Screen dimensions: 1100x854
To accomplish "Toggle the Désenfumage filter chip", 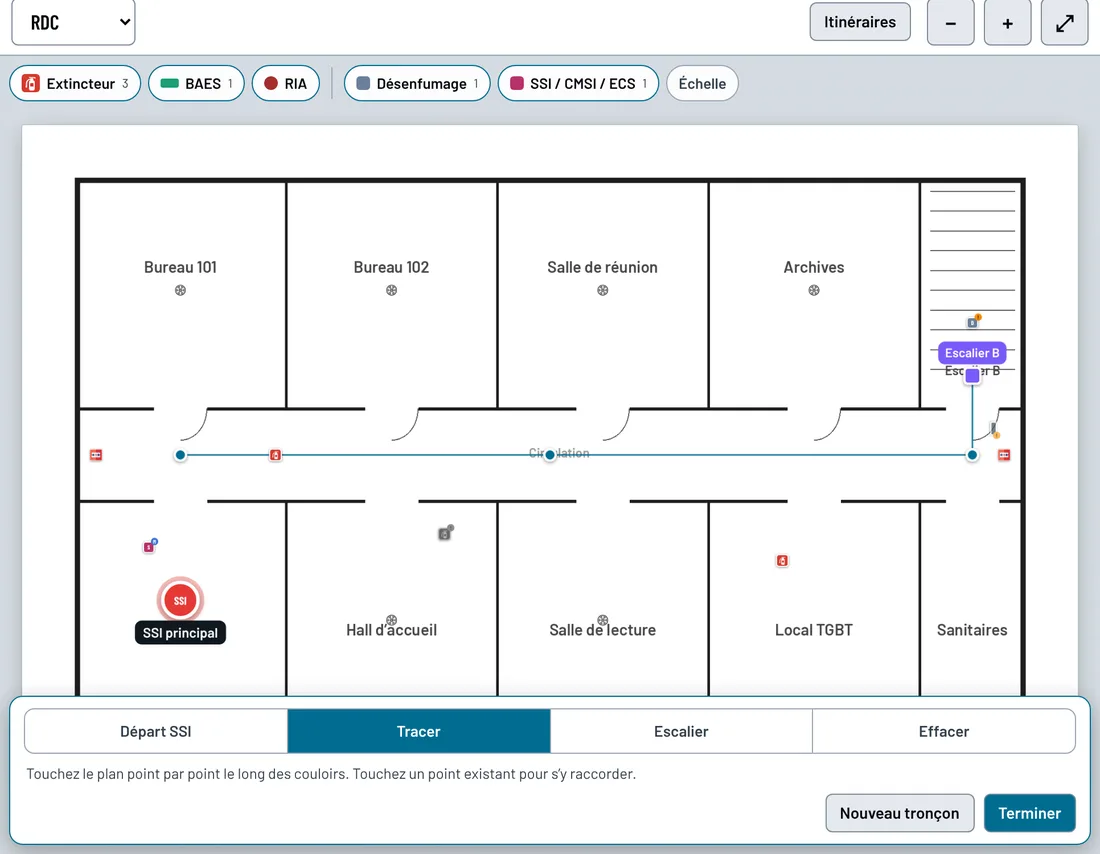I will (417, 84).
